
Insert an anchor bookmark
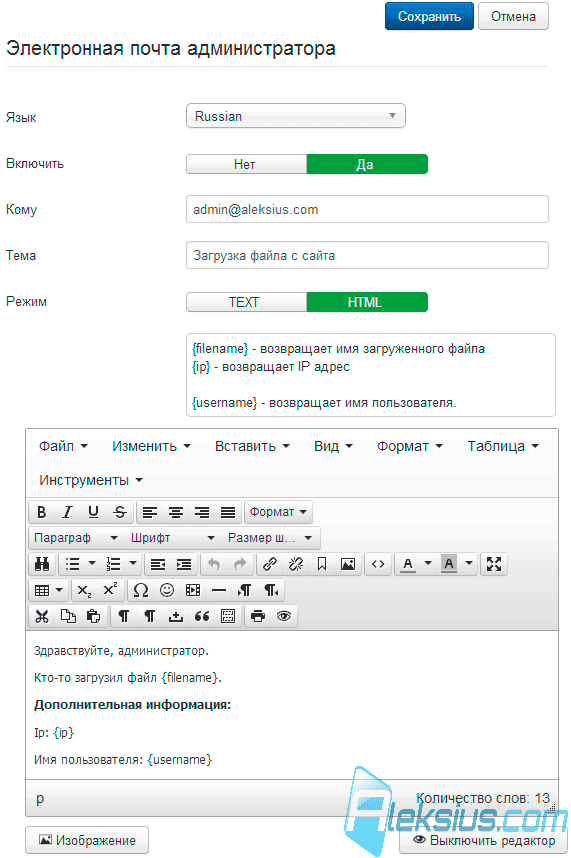(x=322, y=564)
